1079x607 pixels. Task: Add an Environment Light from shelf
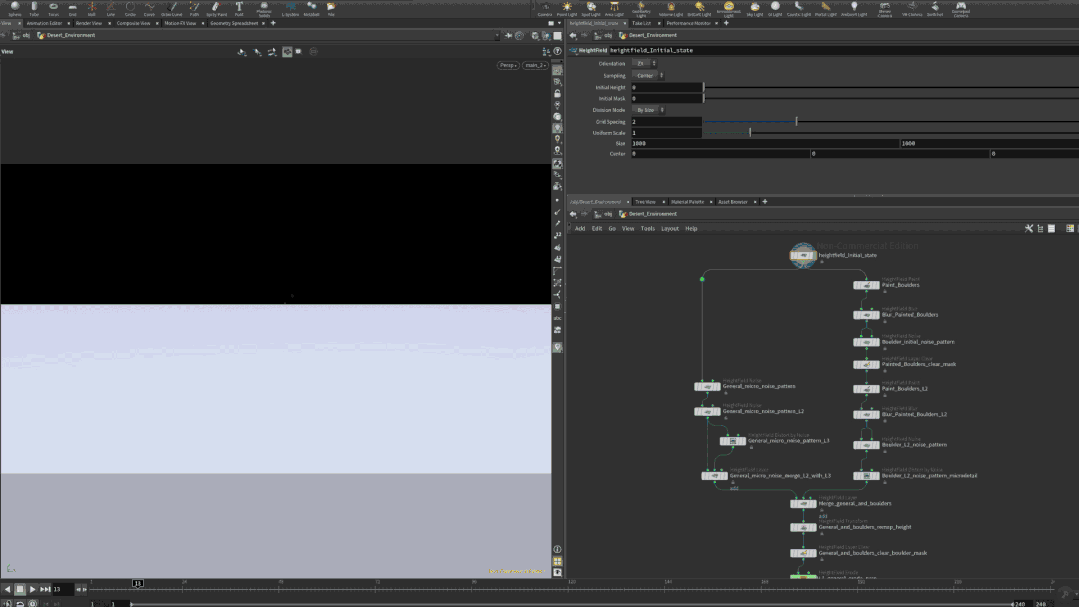(729, 8)
